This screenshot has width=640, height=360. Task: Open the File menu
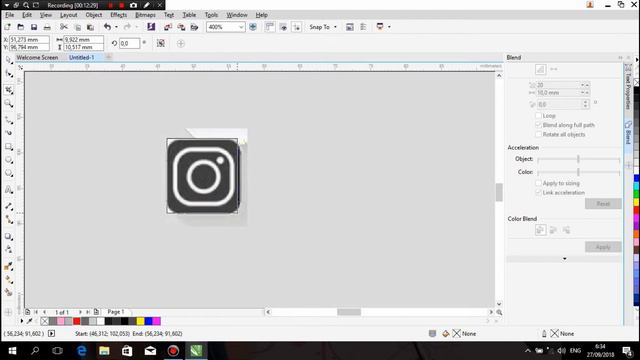[10, 15]
